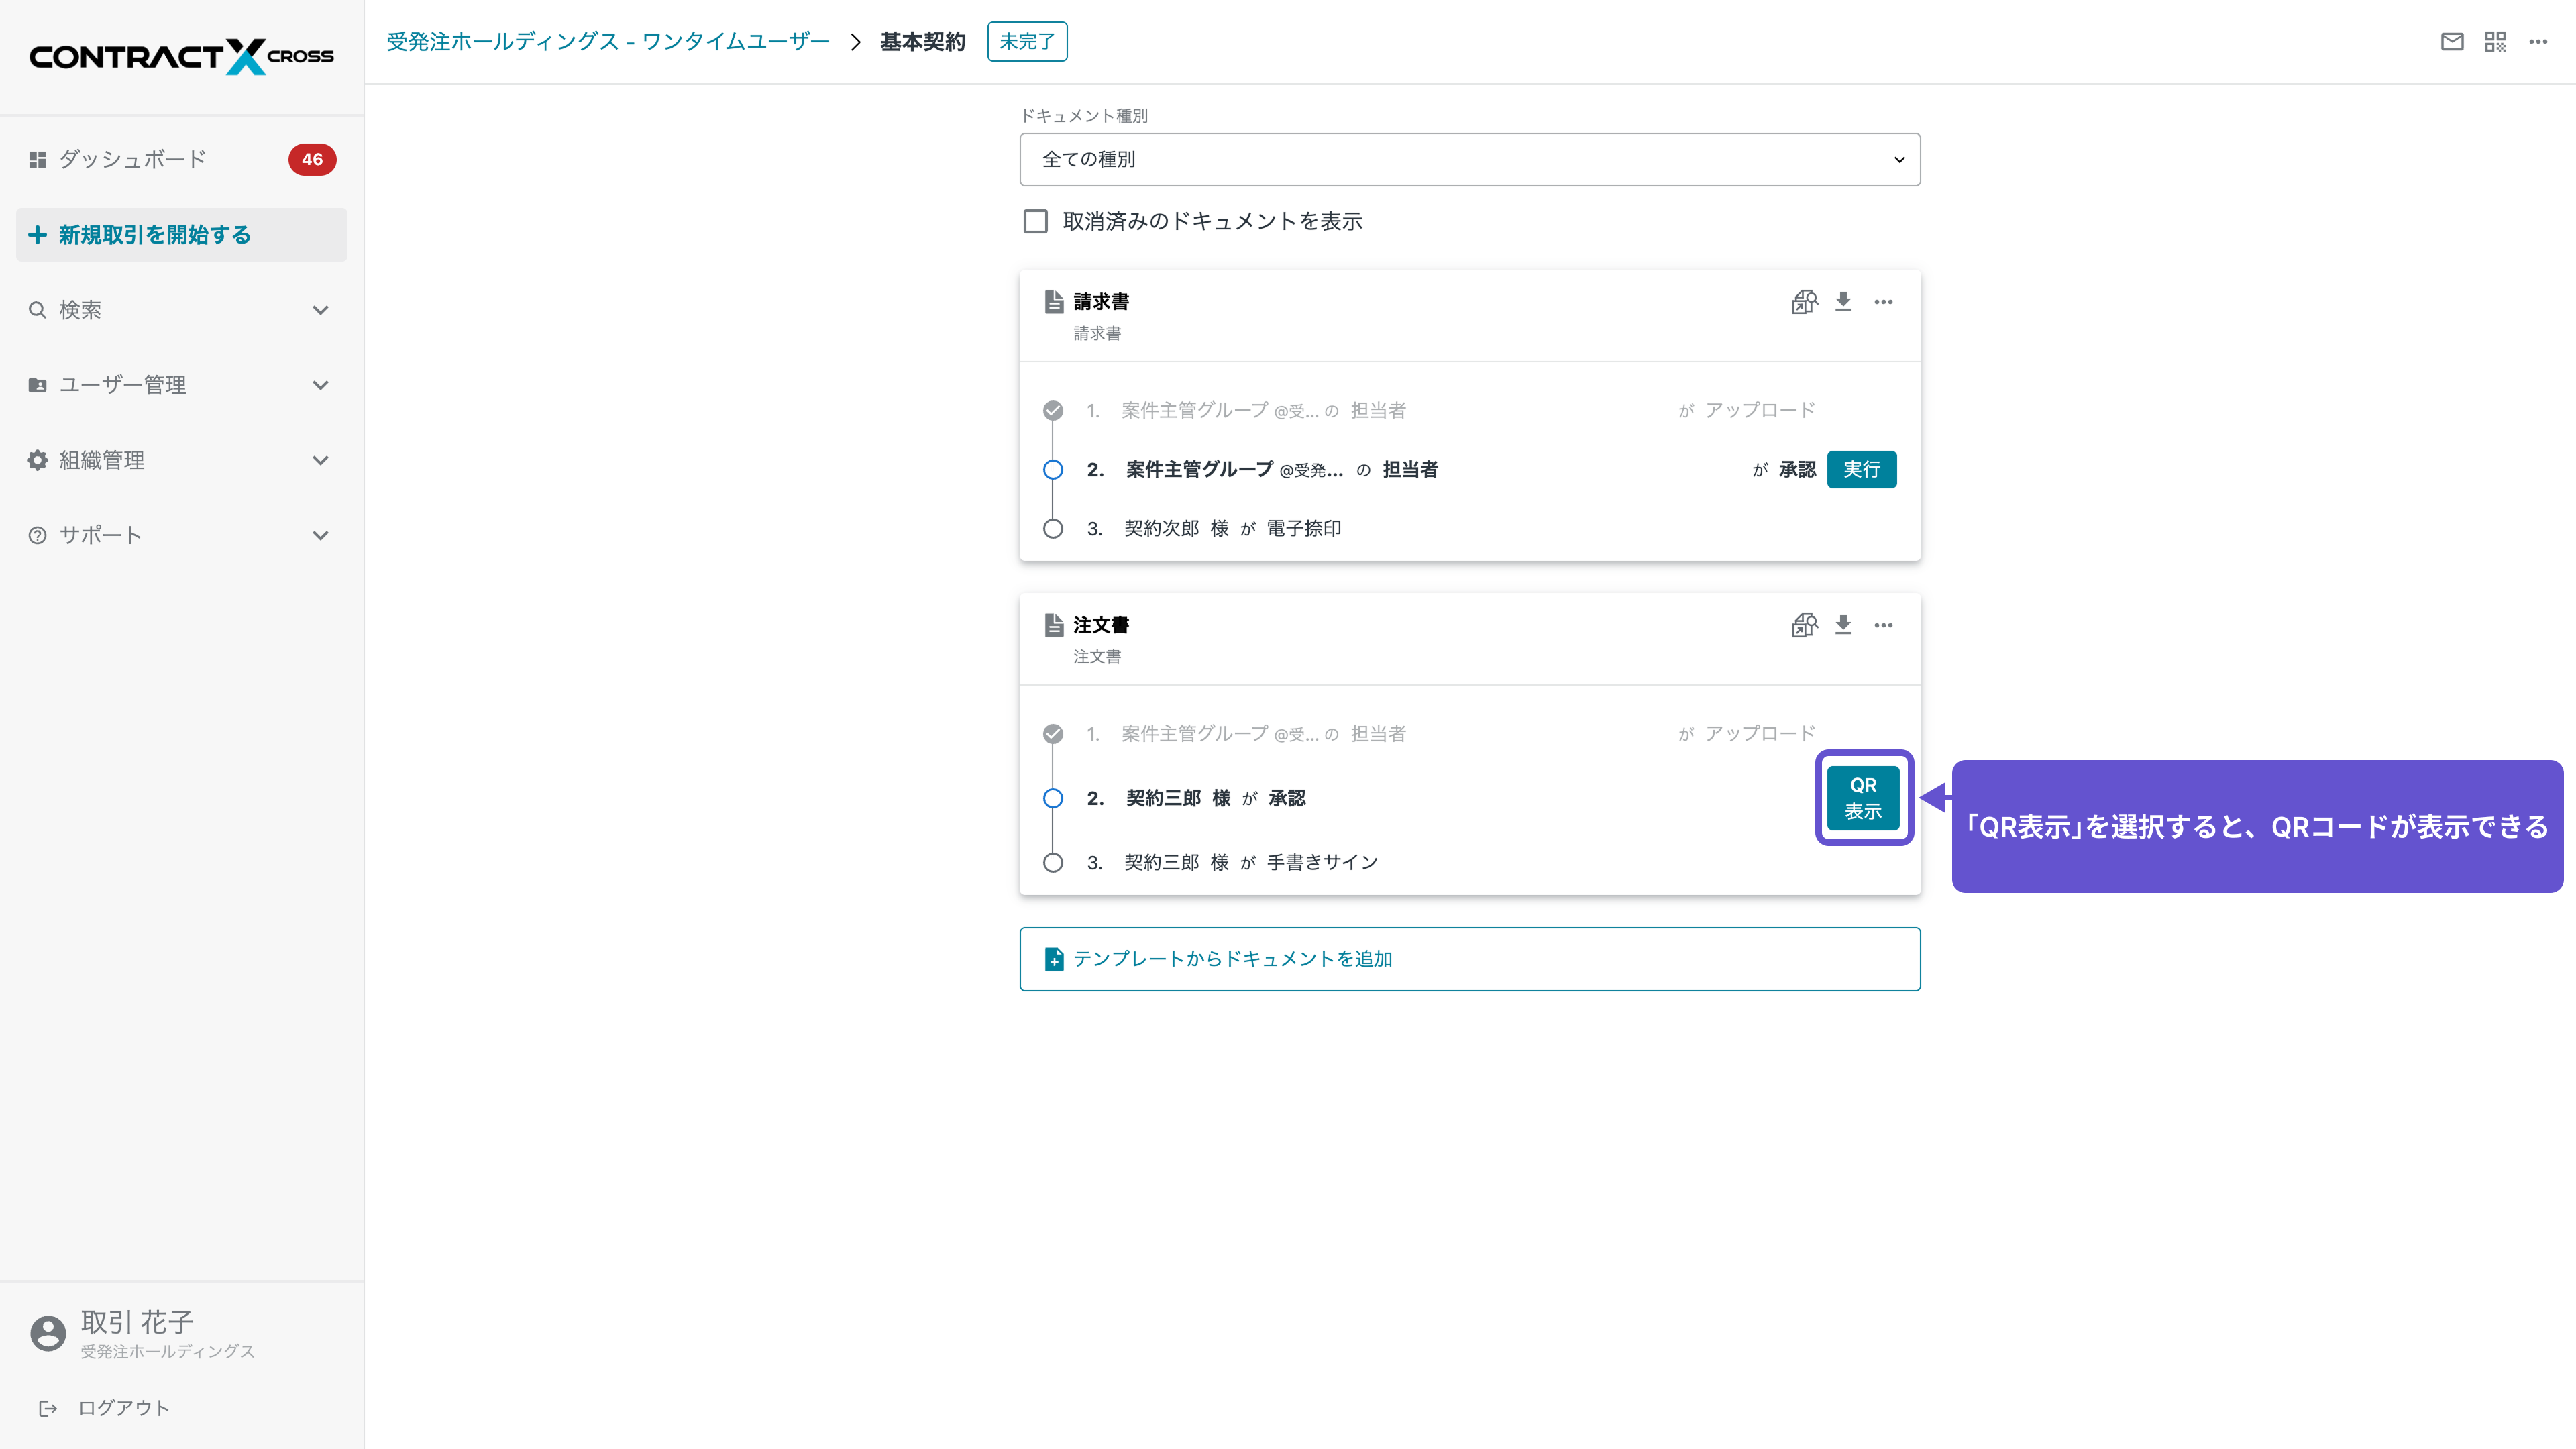The width and height of the screenshot is (2576, 1449).
Task: Select the QR表示 button on 注文書
Action: tap(1862, 797)
